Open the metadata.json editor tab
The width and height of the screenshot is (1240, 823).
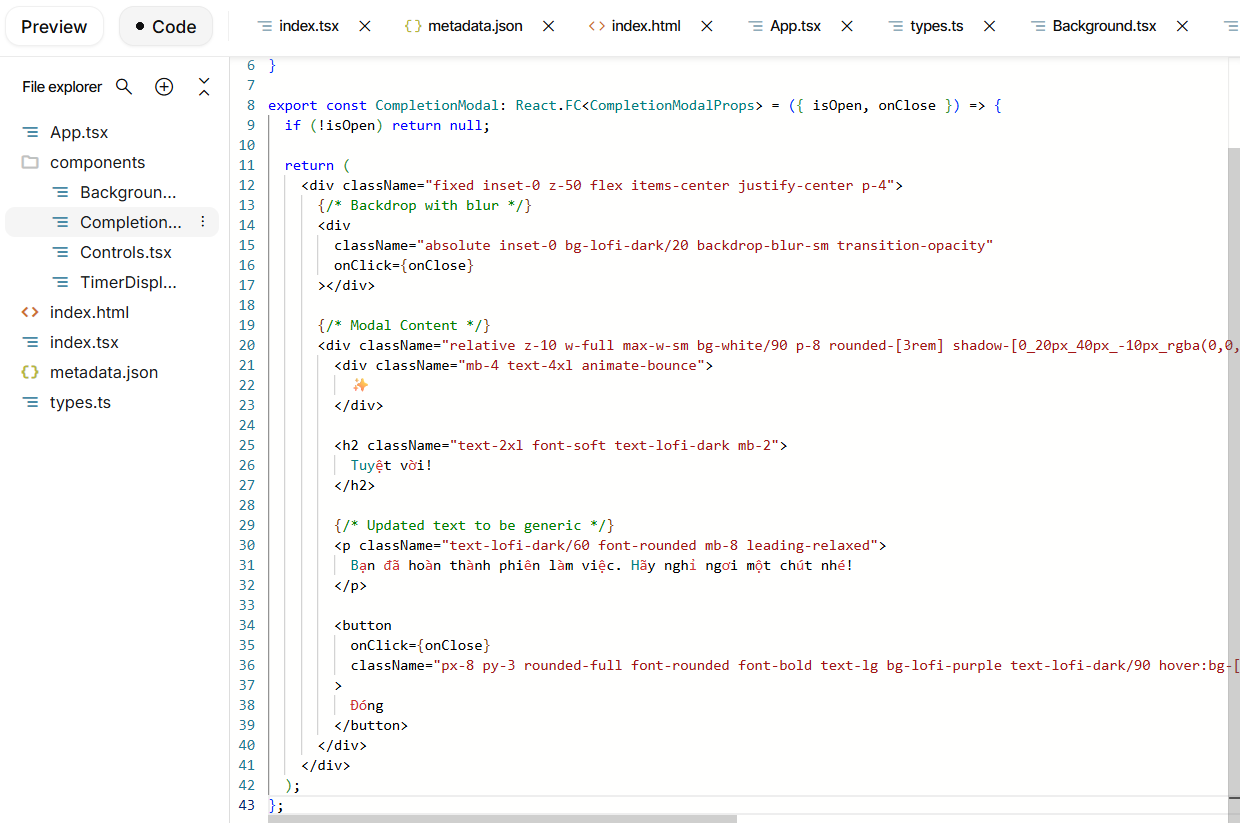click(x=475, y=26)
